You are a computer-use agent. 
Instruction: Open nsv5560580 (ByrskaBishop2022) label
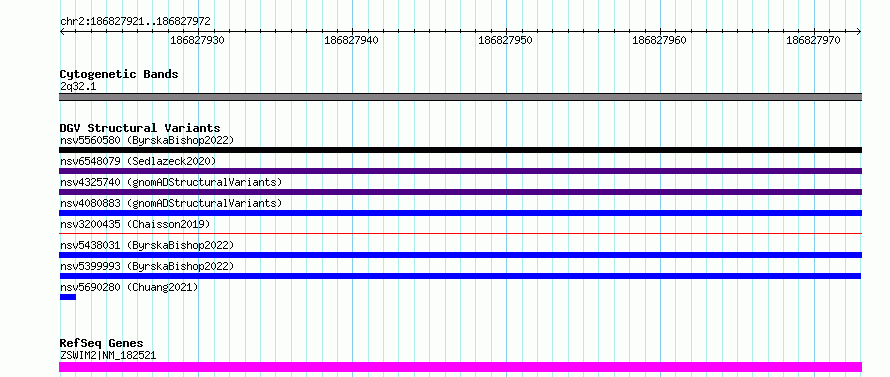147,140
